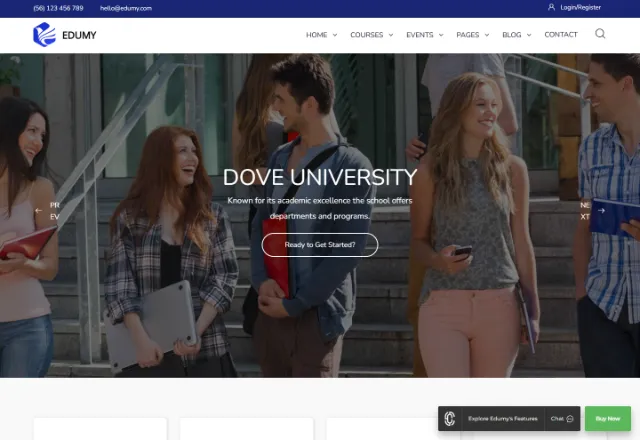Open the search magnifier icon
Screen dimensions: 640x440
pos(600,33)
